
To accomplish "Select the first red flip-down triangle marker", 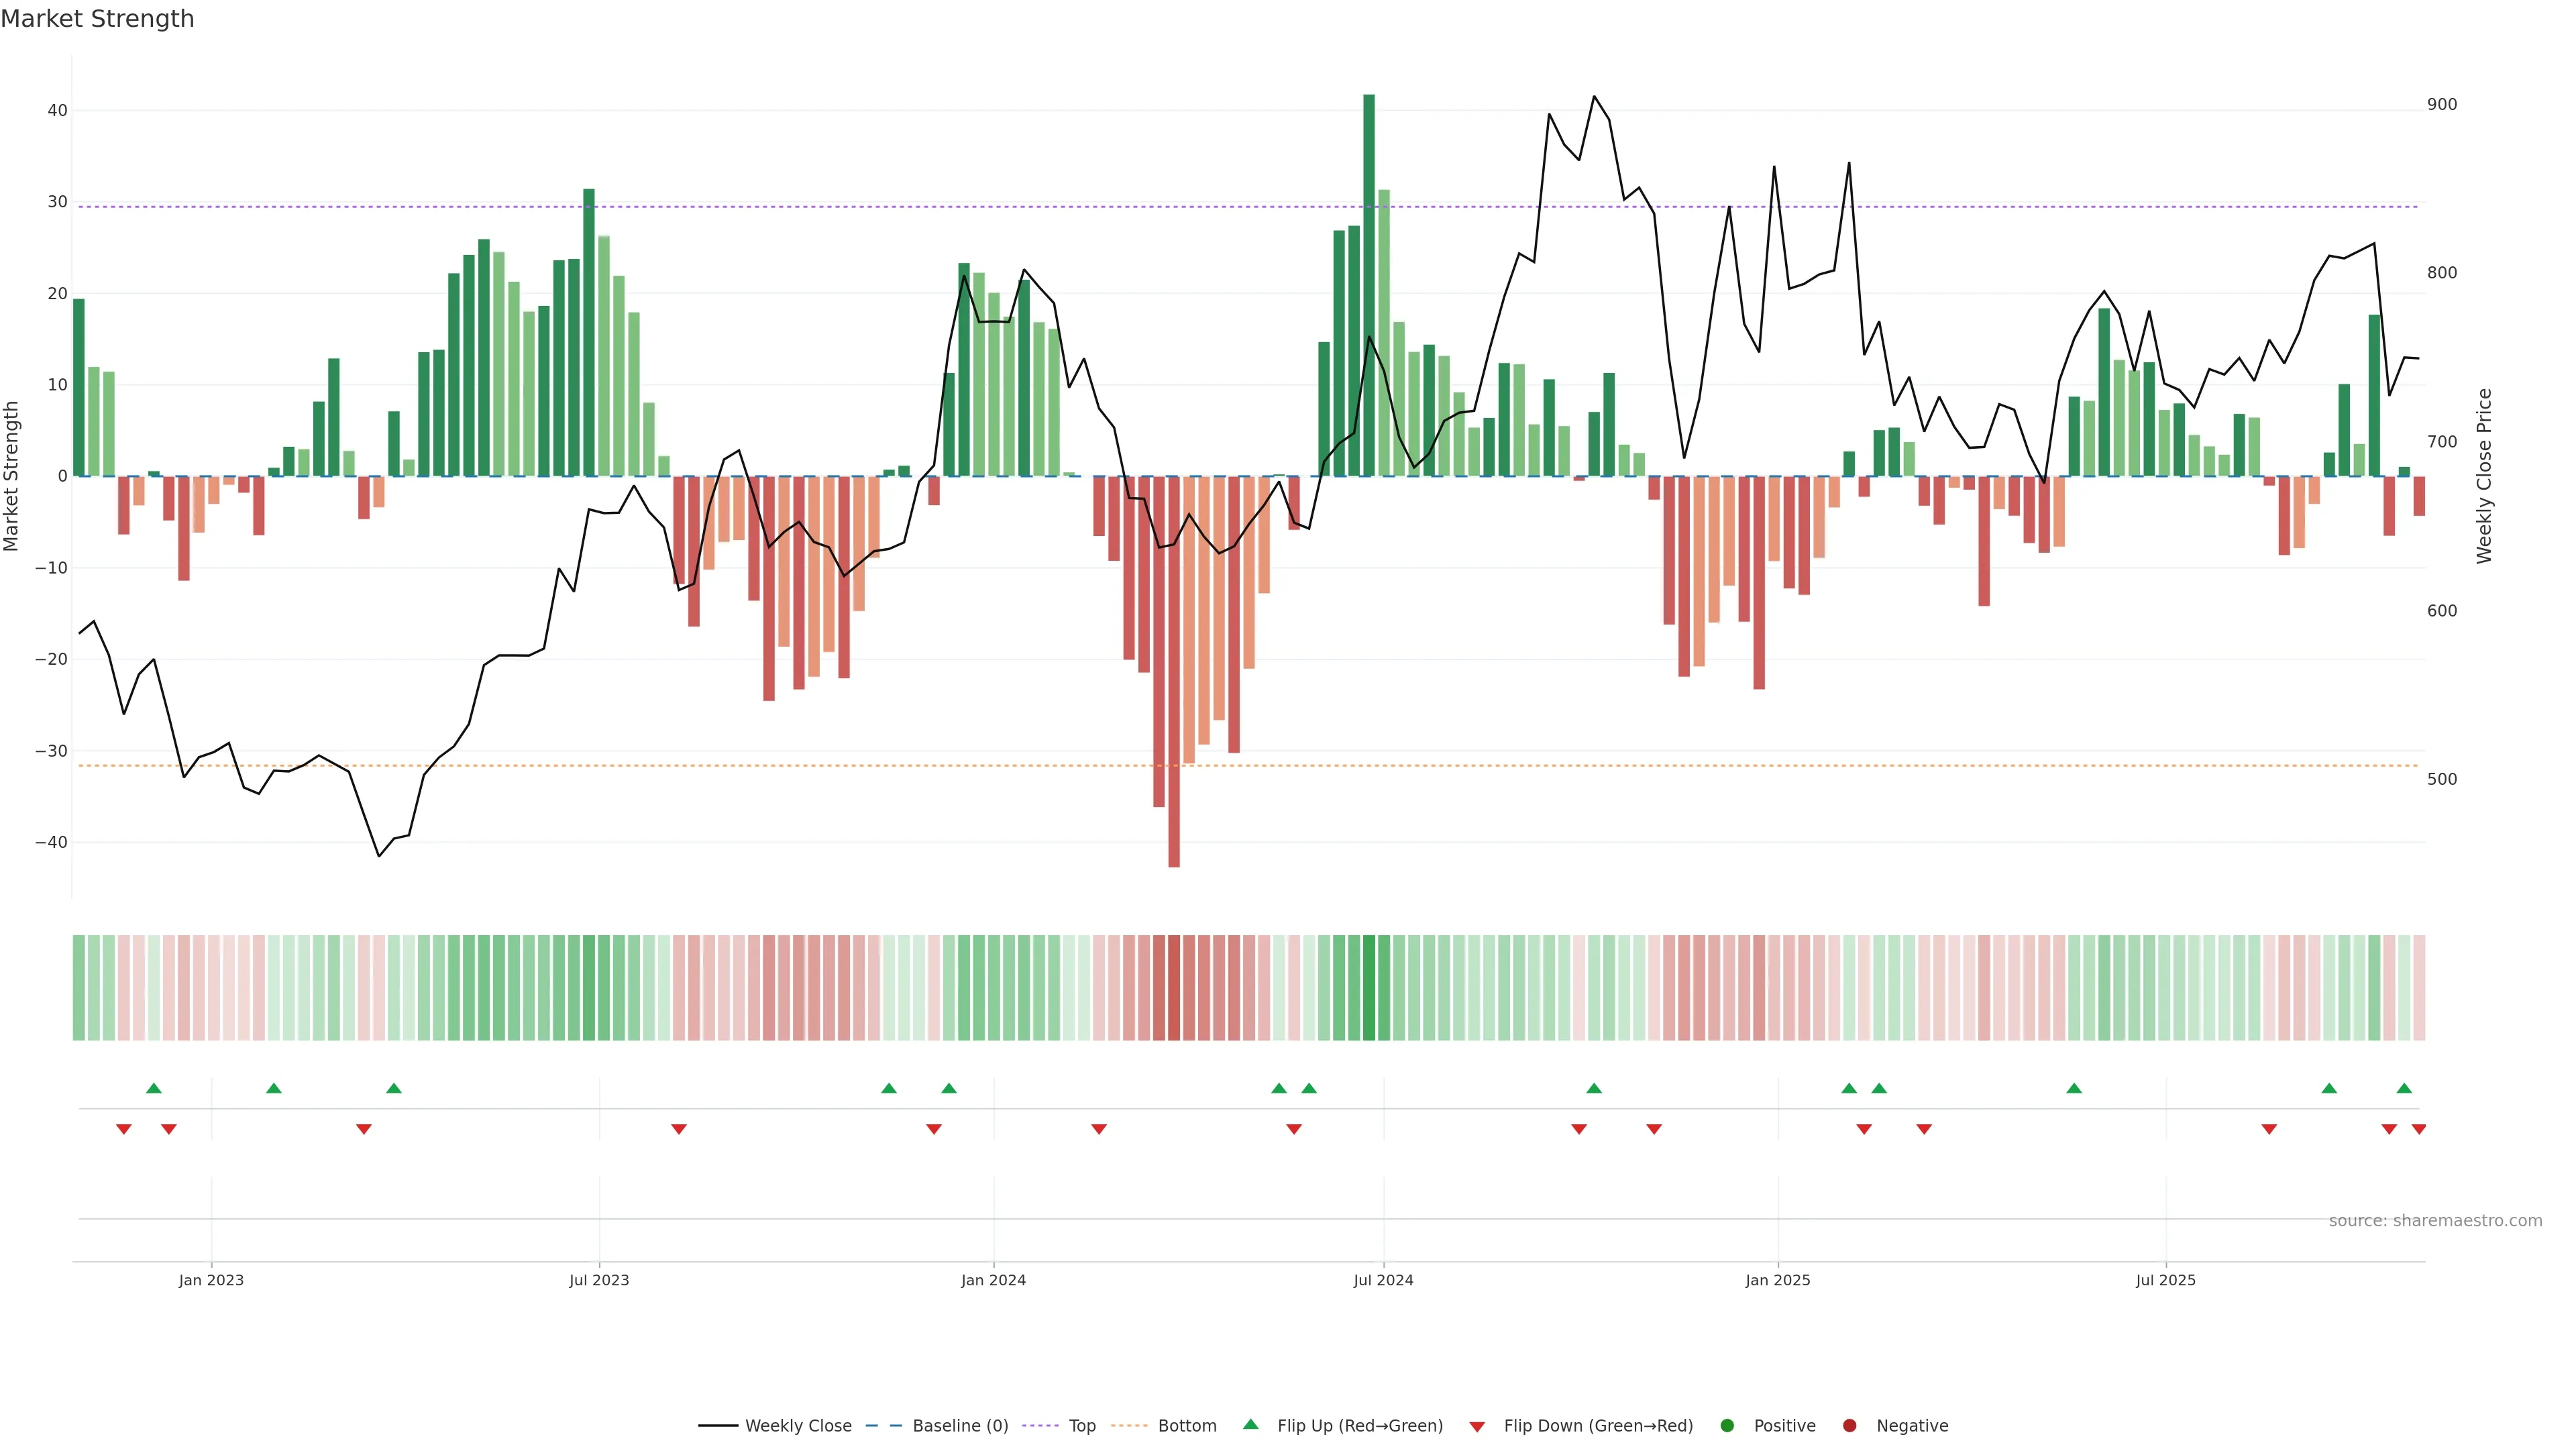I will [124, 1129].
